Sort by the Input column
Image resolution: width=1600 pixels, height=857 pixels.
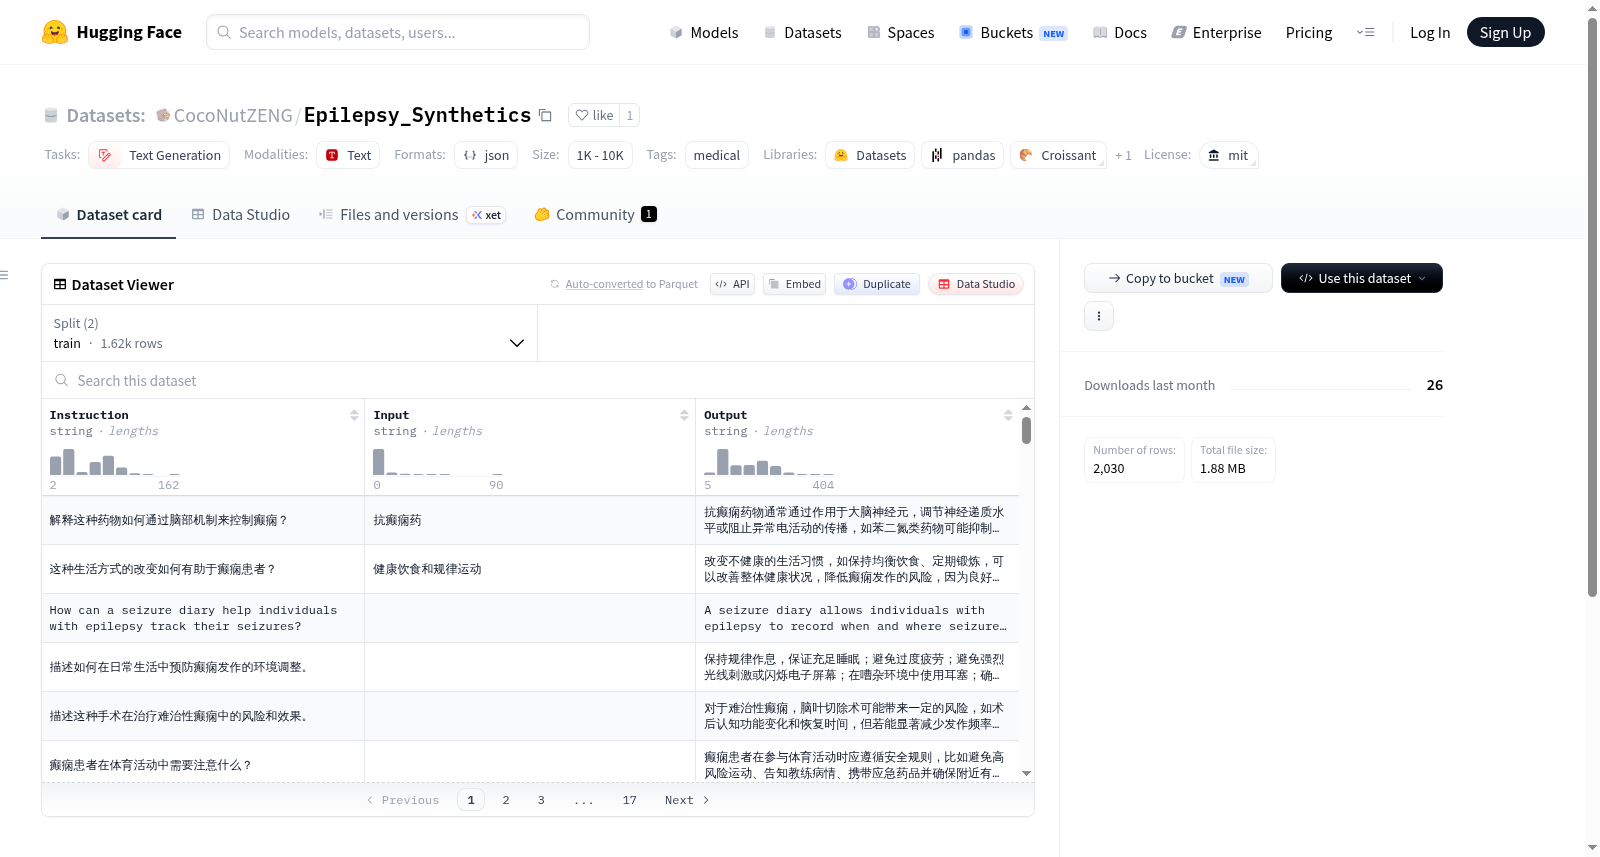point(684,415)
